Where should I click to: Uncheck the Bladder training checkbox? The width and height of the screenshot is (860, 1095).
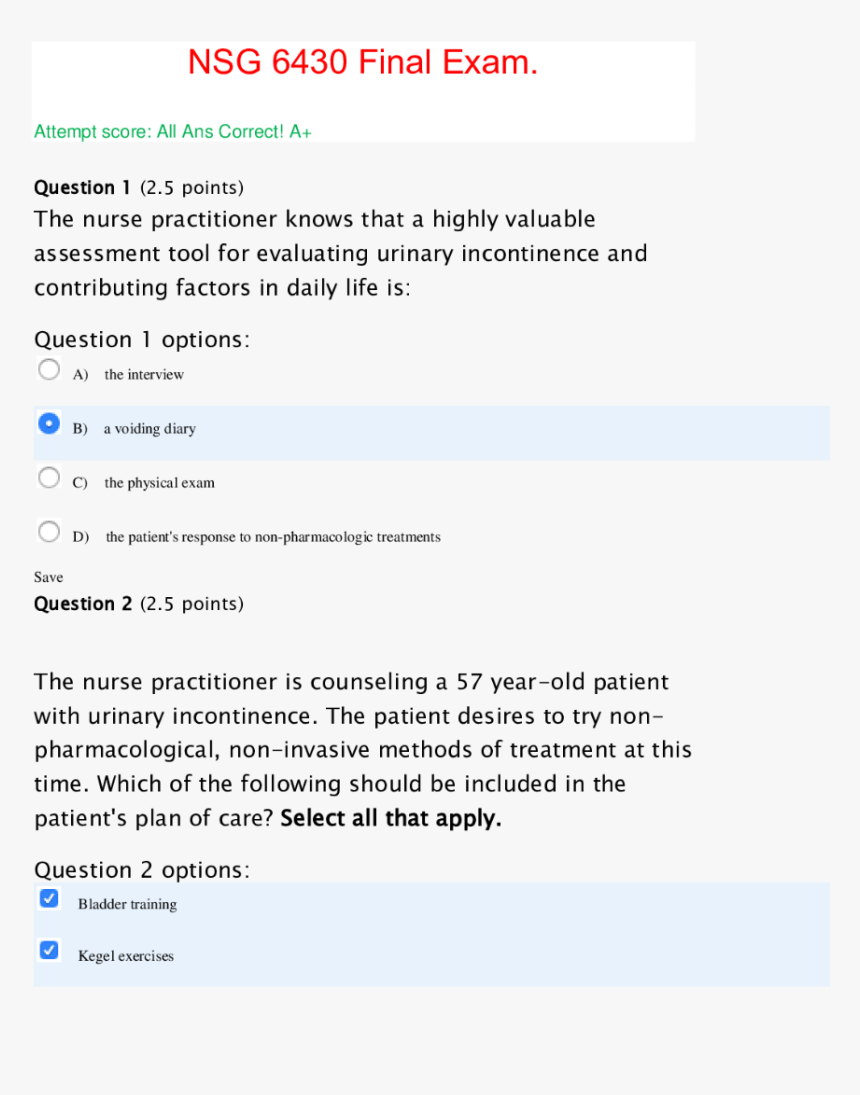pyautogui.click(x=49, y=899)
